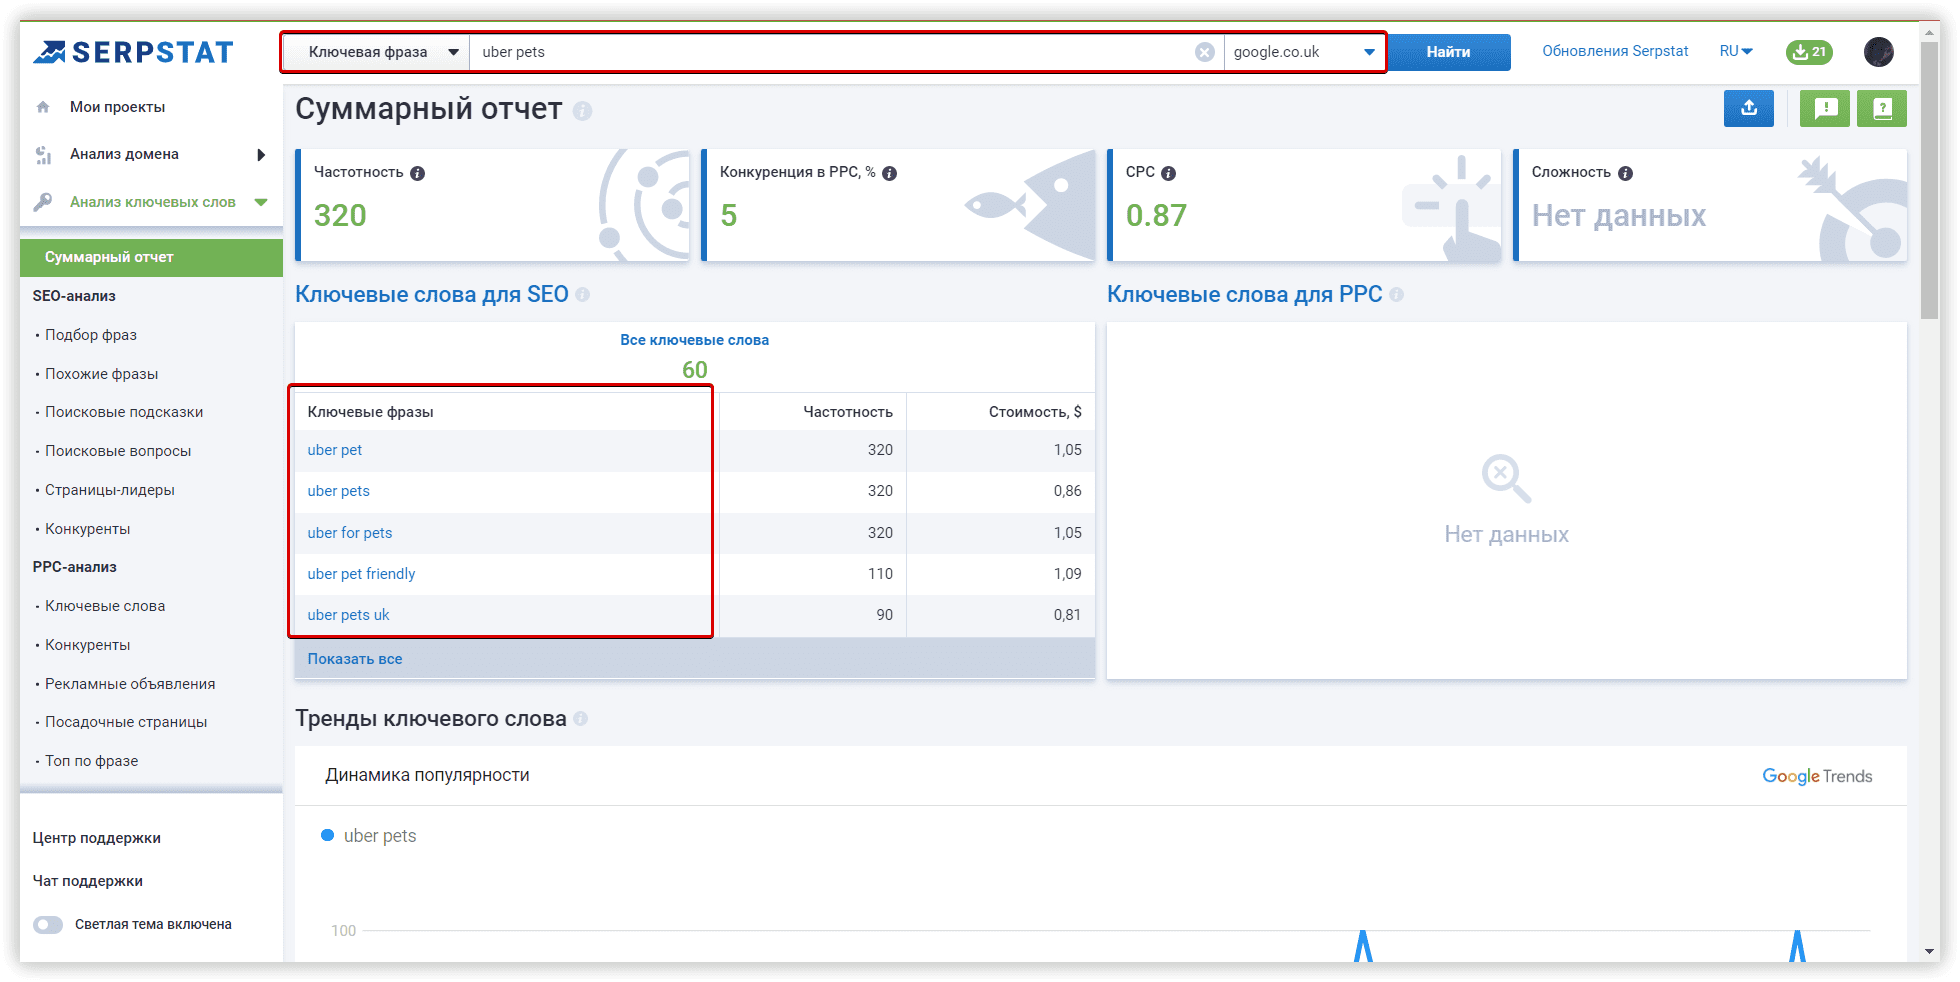This screenshot has width=1960, height=982.
Task: Open Рекламные объявления in the sidebar
Action: pyautogui.click(x=130, y=684)
